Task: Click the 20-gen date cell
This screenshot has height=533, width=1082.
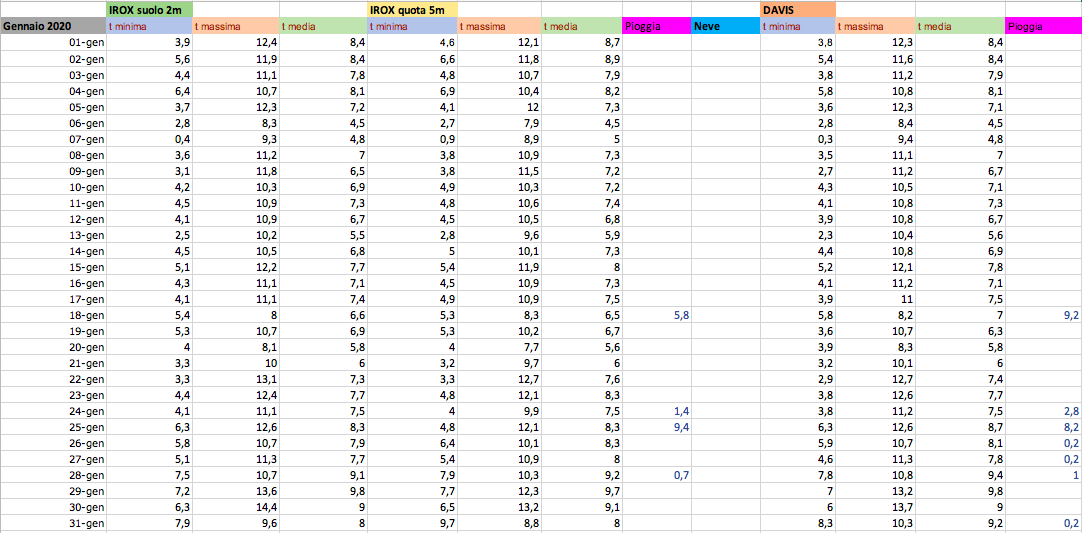Action: coord(53,347)
